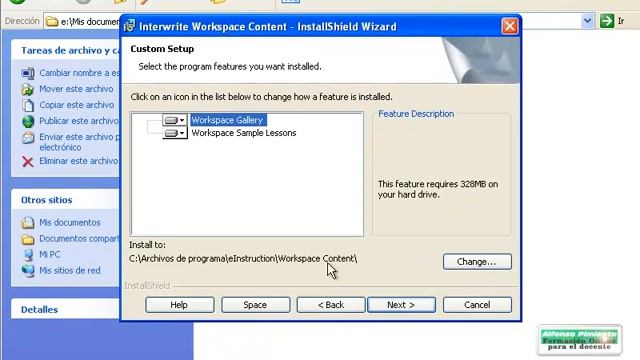Screen dimensions: 640x360
Task: Open Explorer address bar dropdown arrow
Action: [587, 21]
